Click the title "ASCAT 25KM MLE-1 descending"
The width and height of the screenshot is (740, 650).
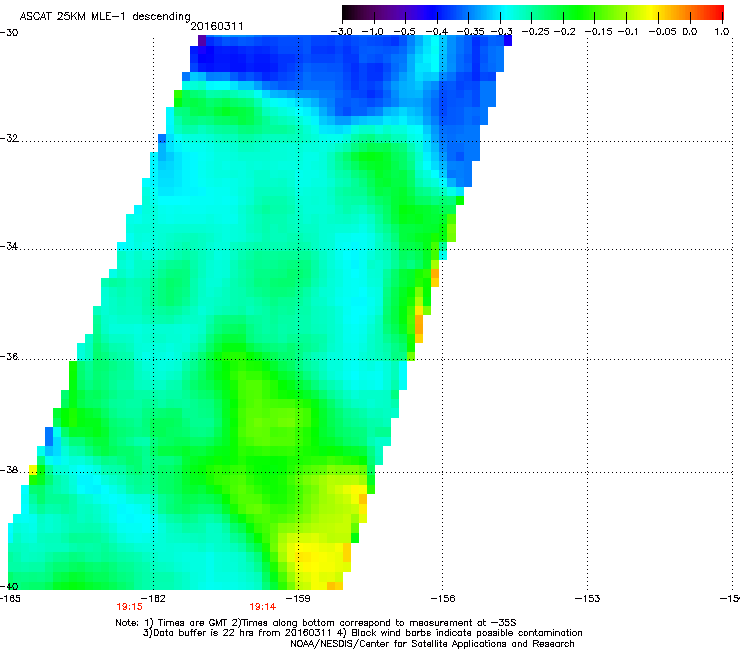[x=105, y=17]
